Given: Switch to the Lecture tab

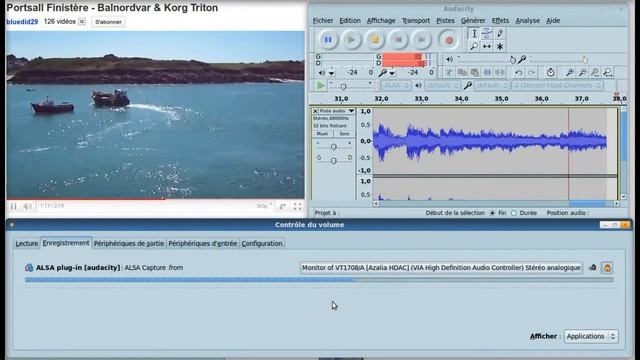Looking at the screenshot, I should [x=27, y=243].
